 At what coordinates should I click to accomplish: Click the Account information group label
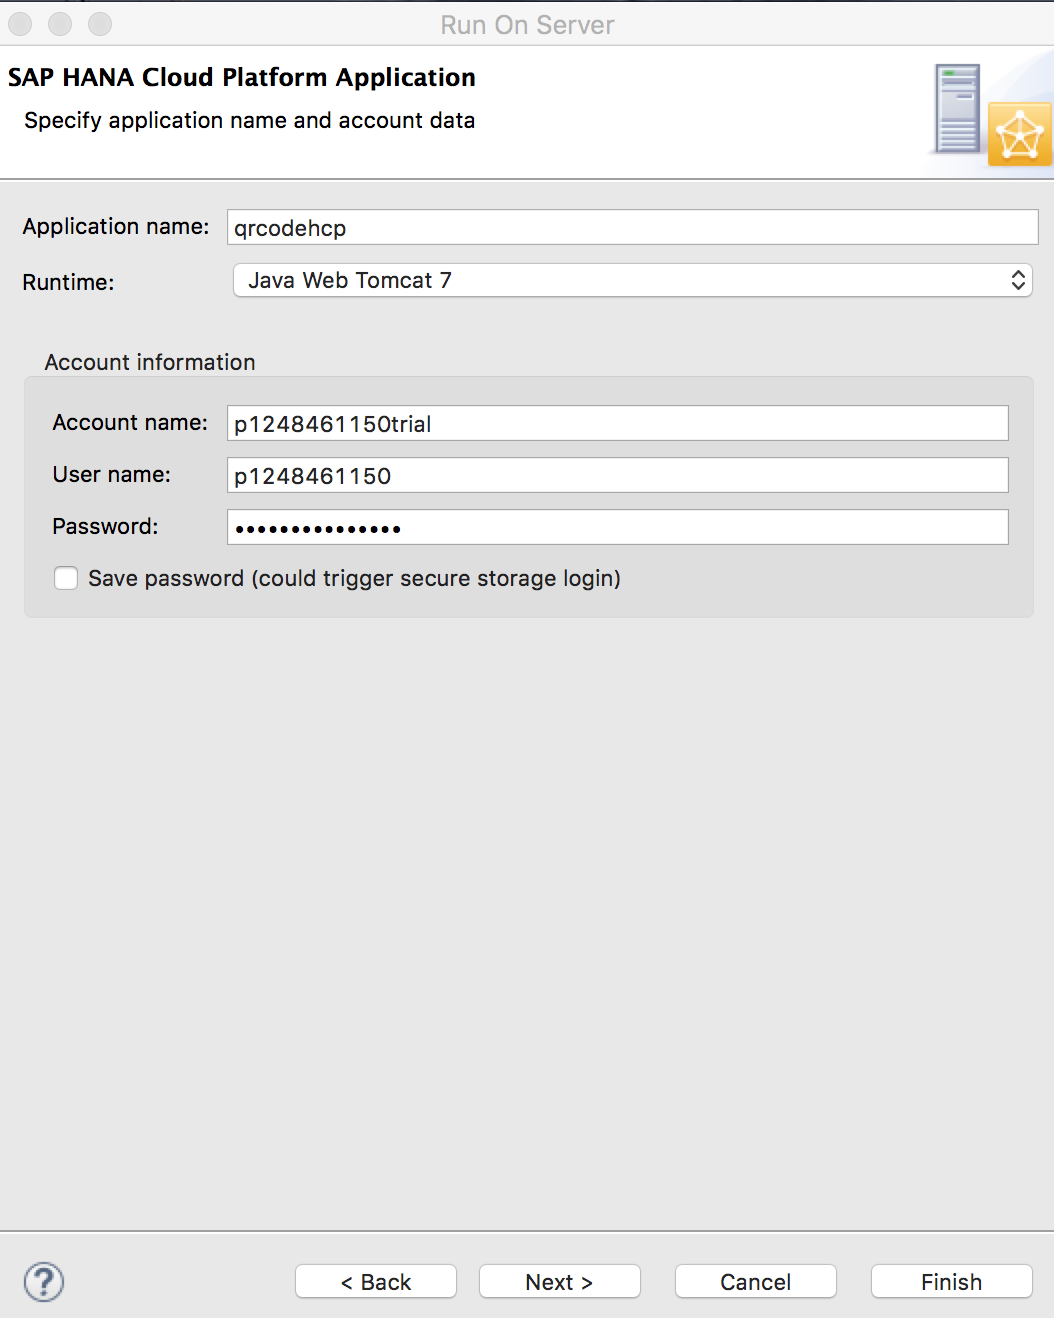point(150,362)
